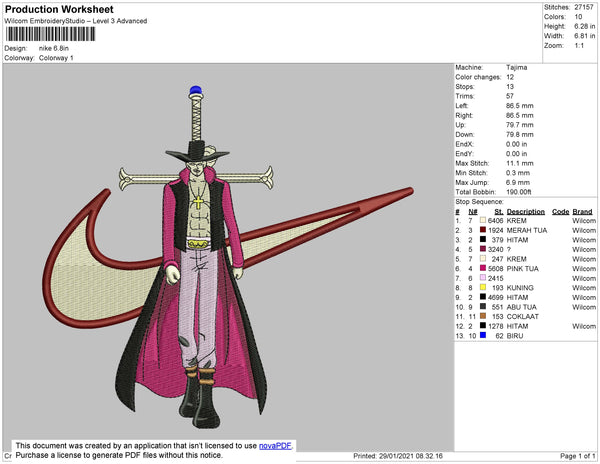Click the Max Jump value 6.9 mm
The image size is (600, 464).
click(518, 182)
